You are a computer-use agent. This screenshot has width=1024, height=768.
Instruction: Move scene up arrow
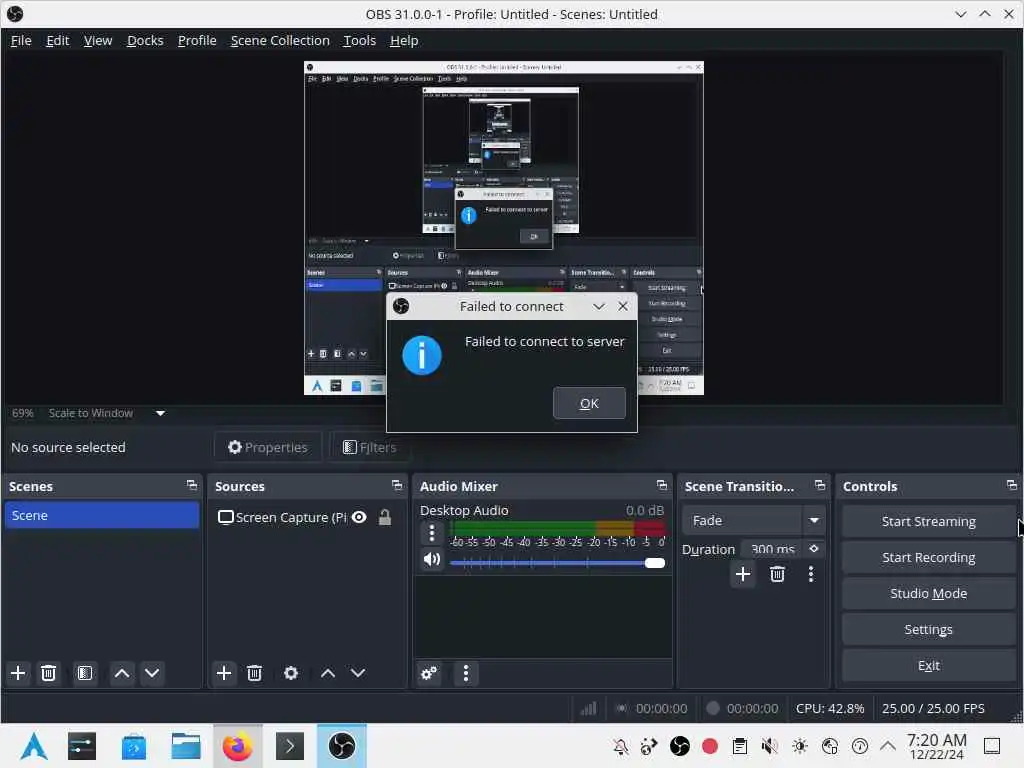[x=121, y=673]
